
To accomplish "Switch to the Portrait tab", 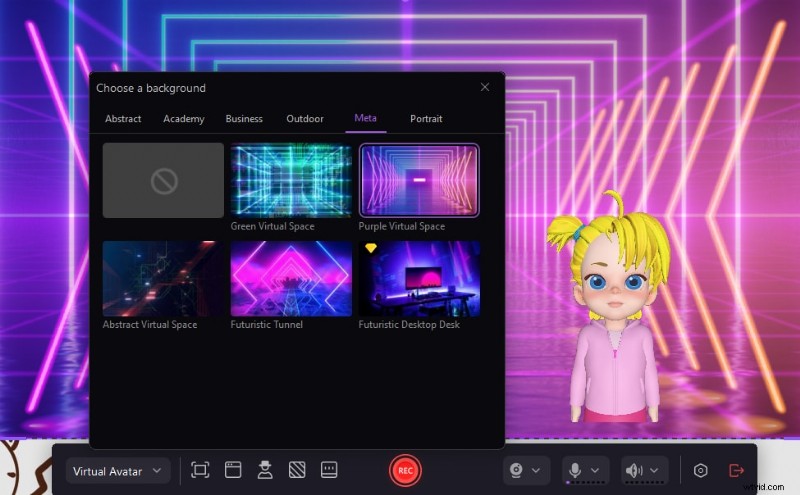I will coord(426,118).
